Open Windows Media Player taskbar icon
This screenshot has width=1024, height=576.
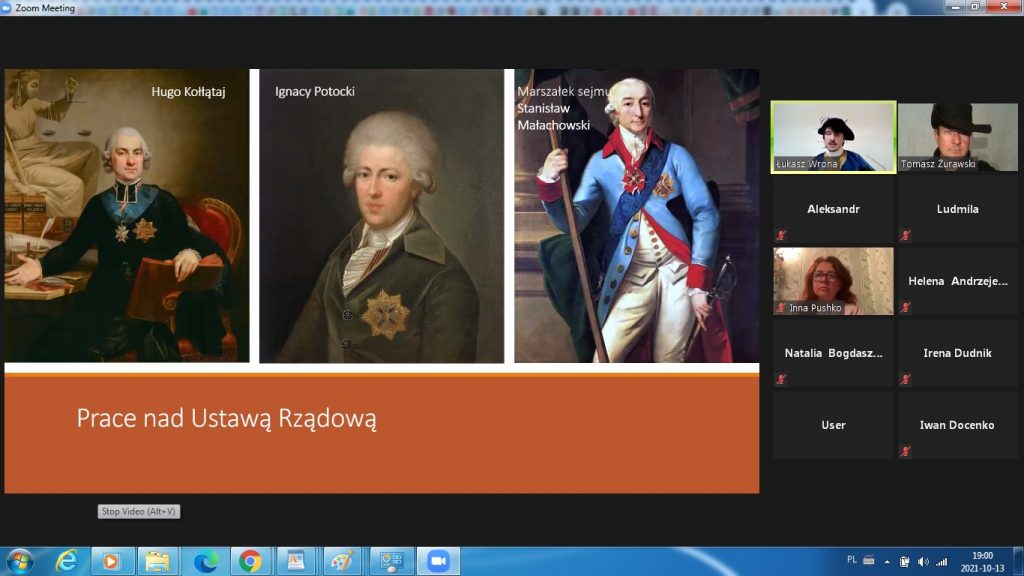pos(113,561)
